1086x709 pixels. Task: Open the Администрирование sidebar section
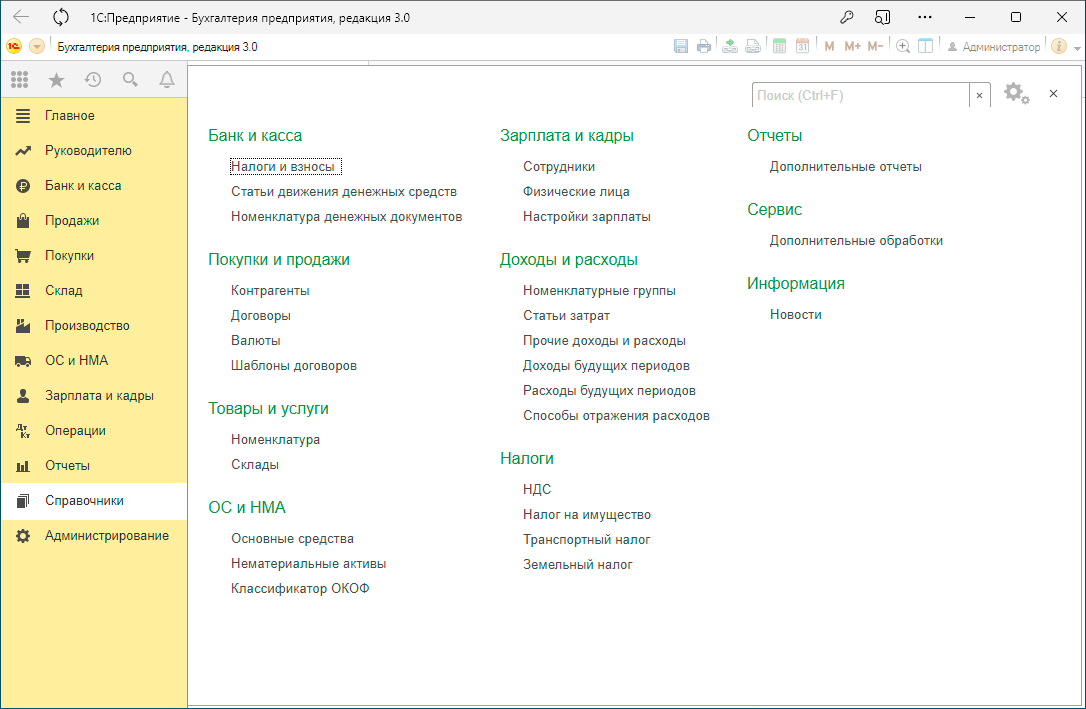point(106,536)
